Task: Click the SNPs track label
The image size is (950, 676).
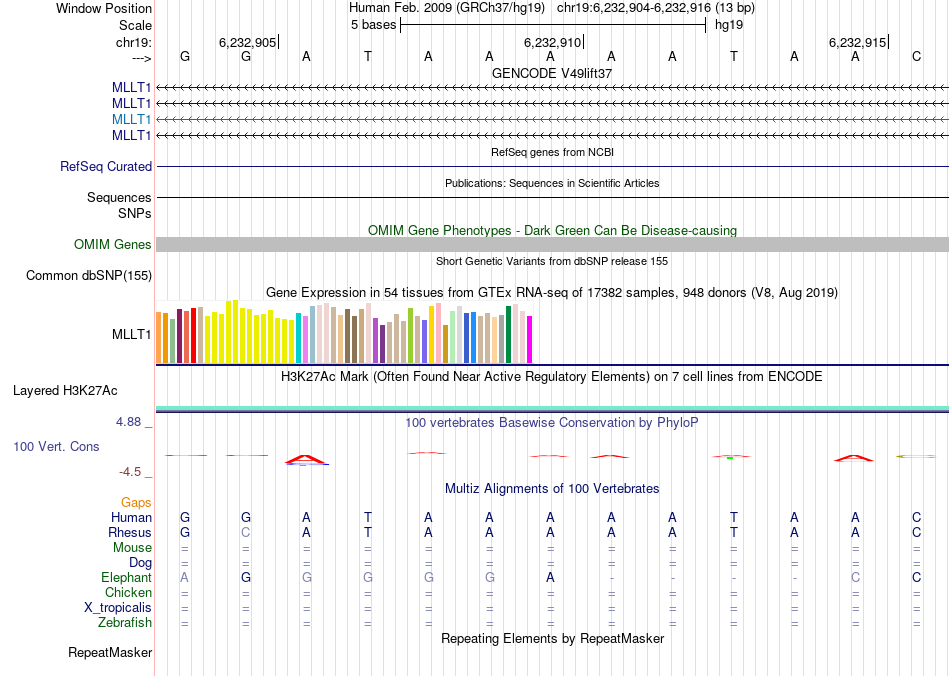Action: (135, 213)
